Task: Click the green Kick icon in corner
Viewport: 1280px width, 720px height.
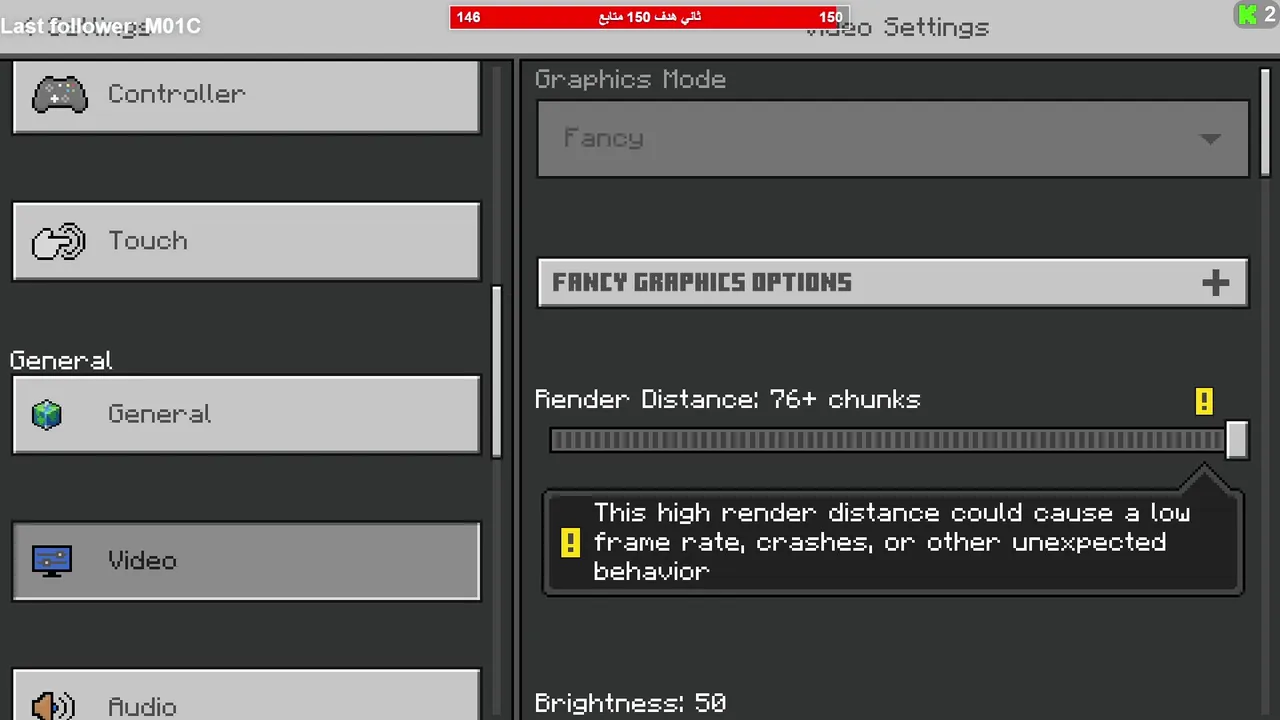Action: pos(1248,15)
